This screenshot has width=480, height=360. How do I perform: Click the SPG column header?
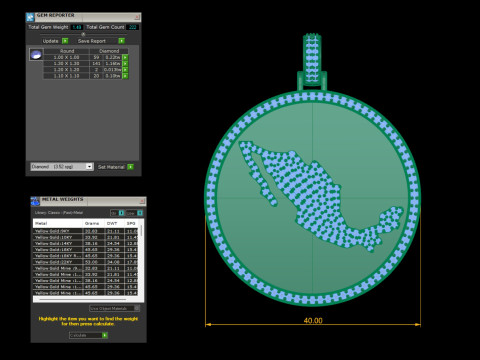click(132, 223)
